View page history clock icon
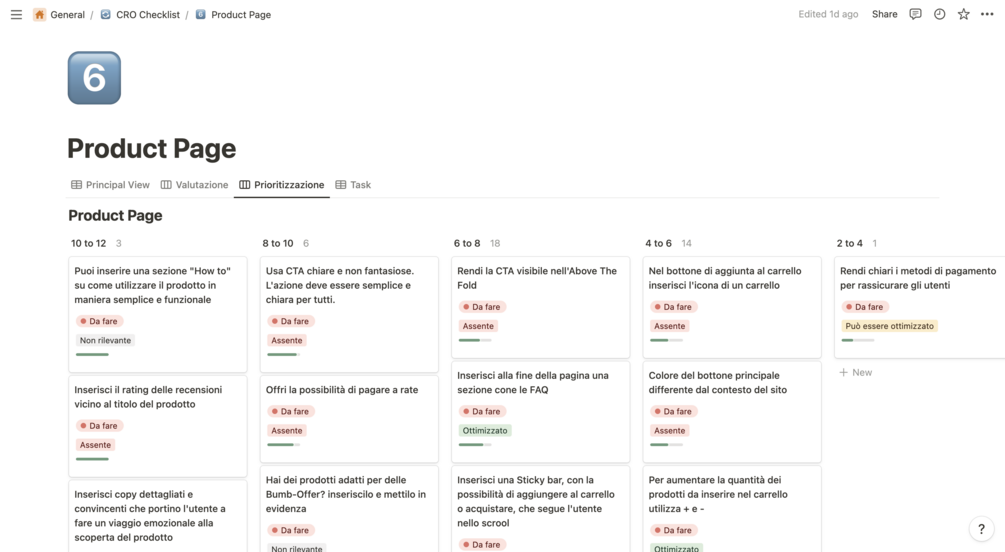1005x552 pixels. click(x=939, y=14)
